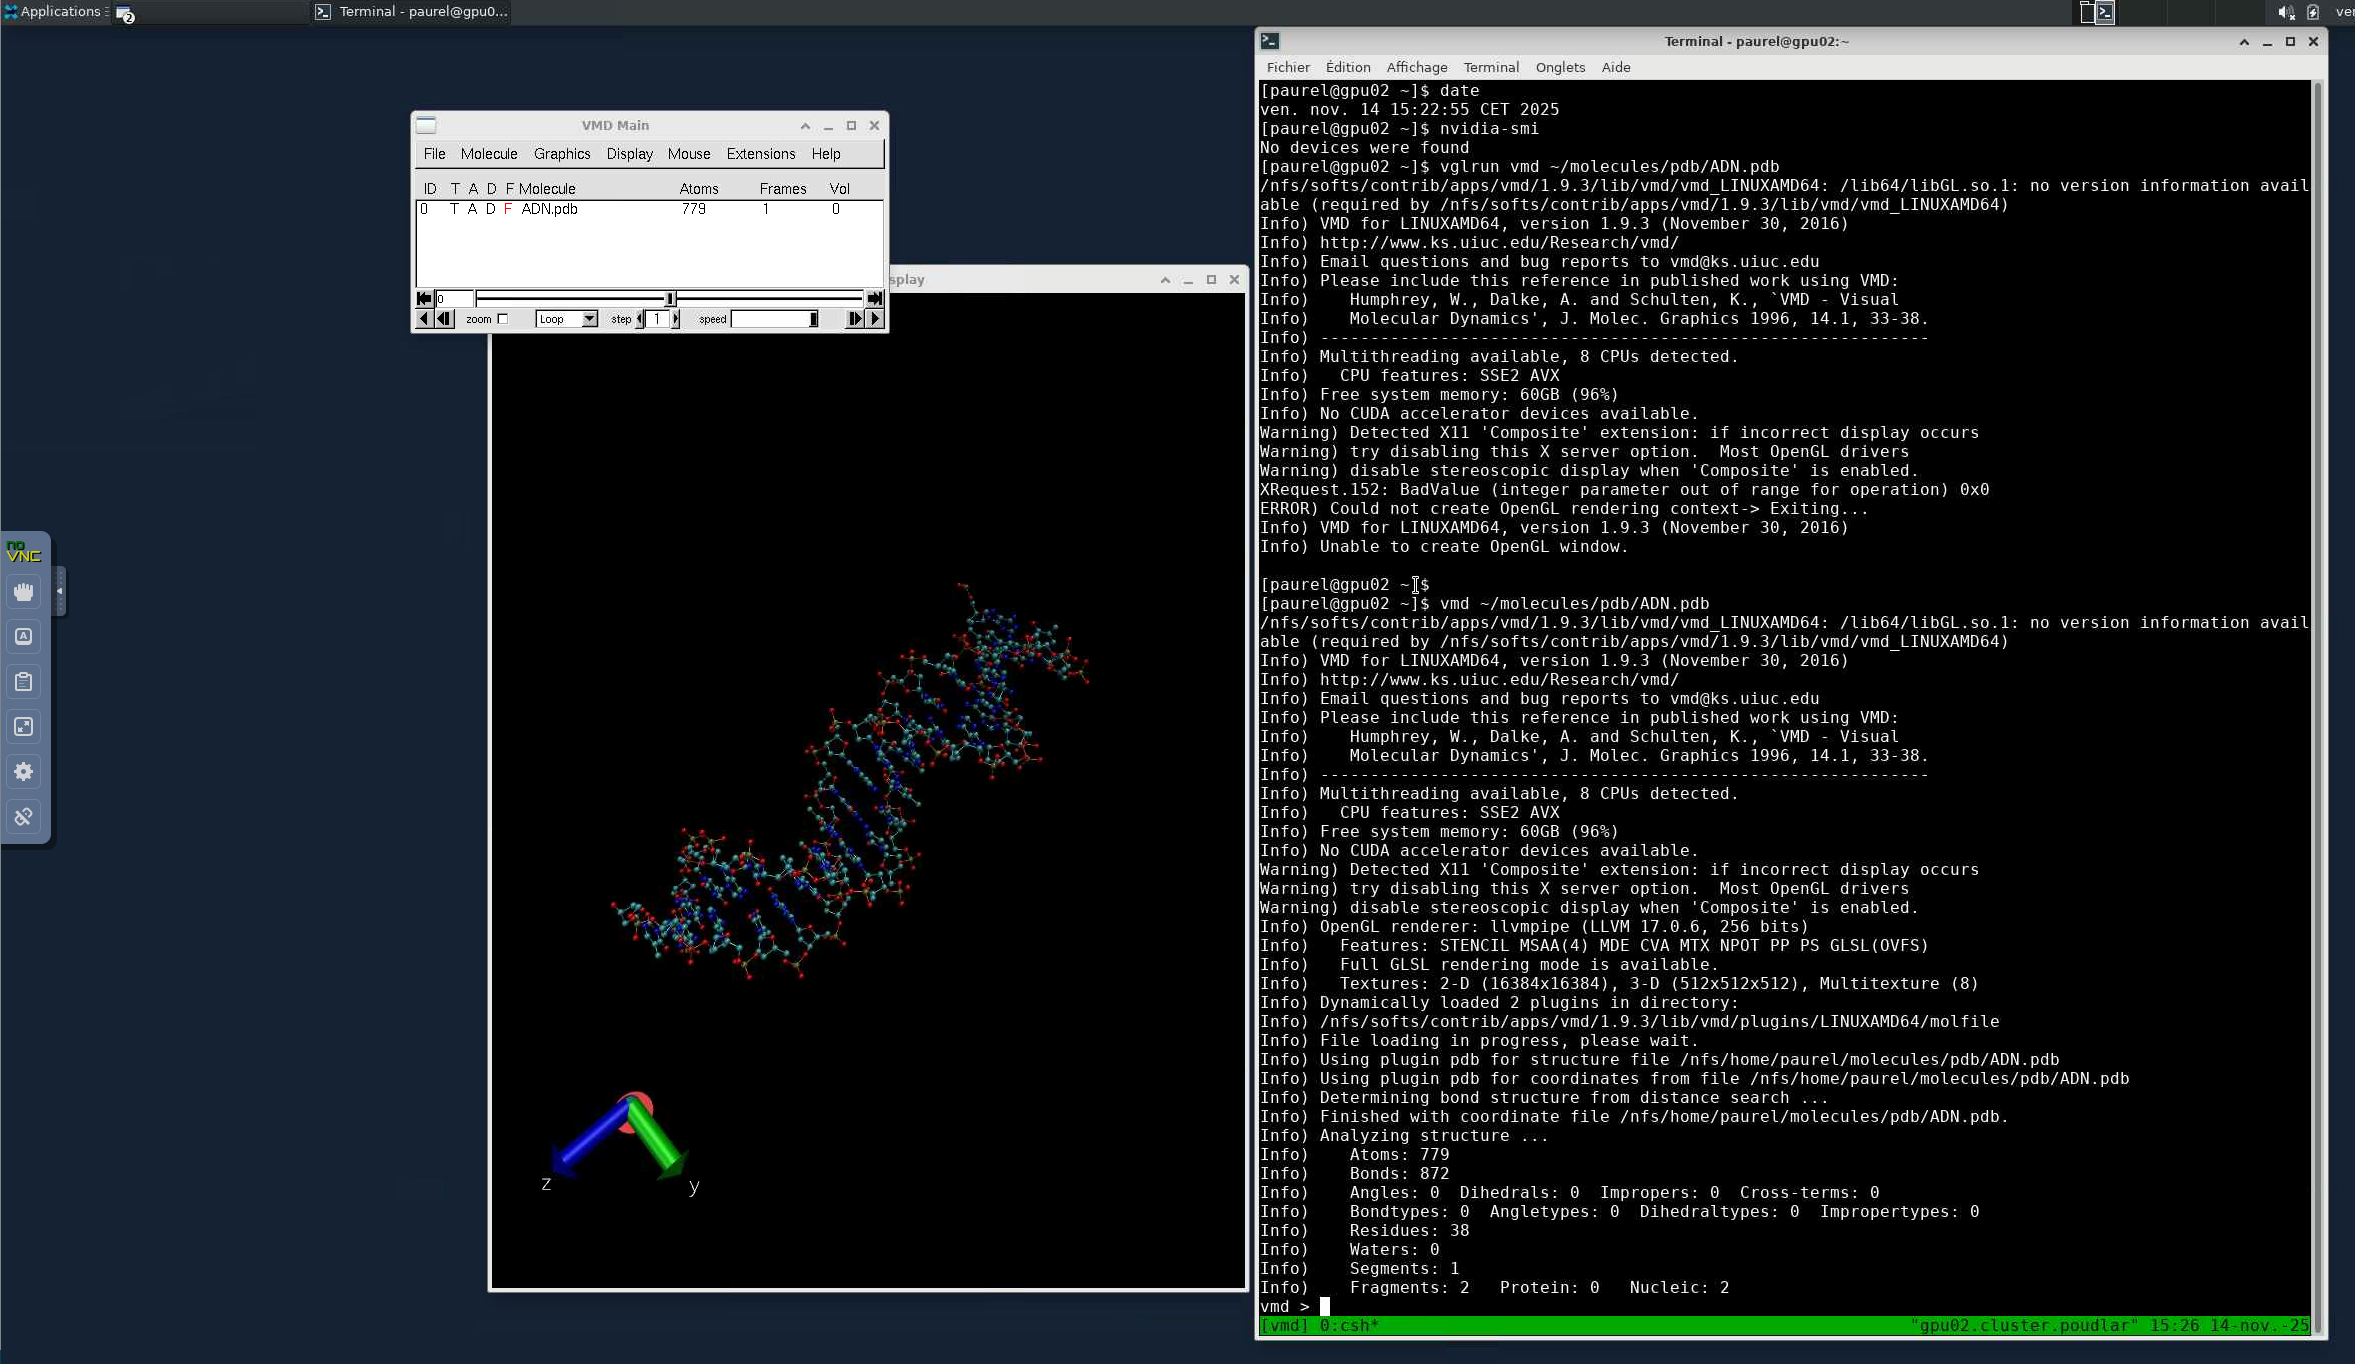
Task: Open the Extensions menu in VMD
Action: pyautogui.click(x=760, y=154)
